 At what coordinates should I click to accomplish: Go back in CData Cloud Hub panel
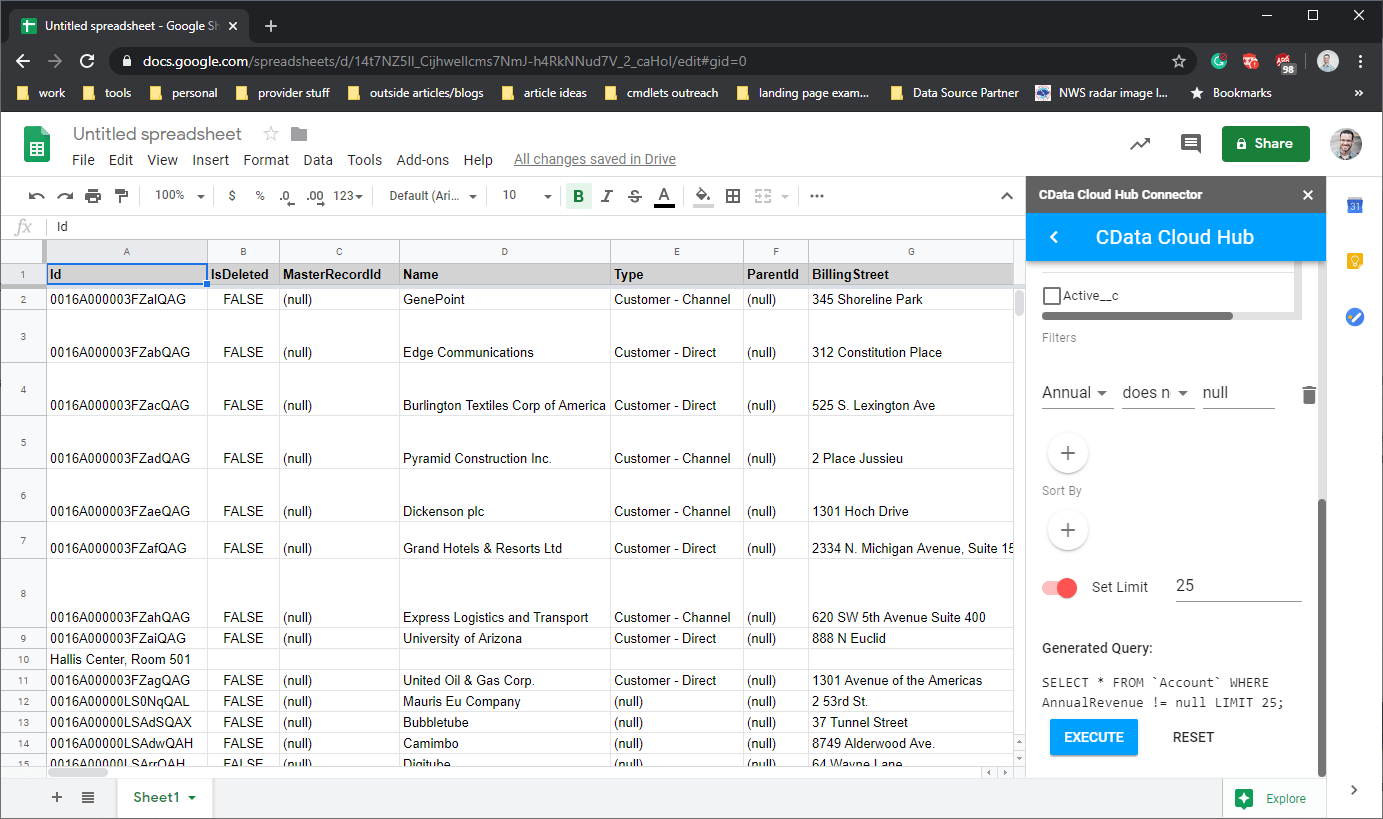[x=1054, y=237]
